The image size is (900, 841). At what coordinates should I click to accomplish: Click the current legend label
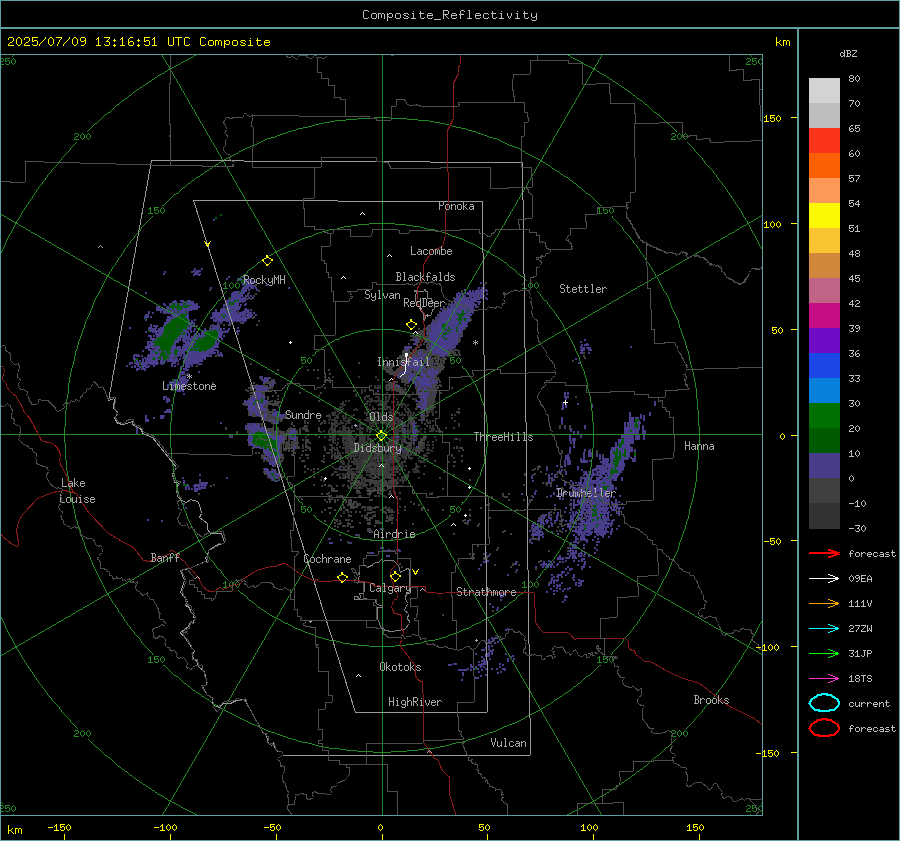pos(868,703)
